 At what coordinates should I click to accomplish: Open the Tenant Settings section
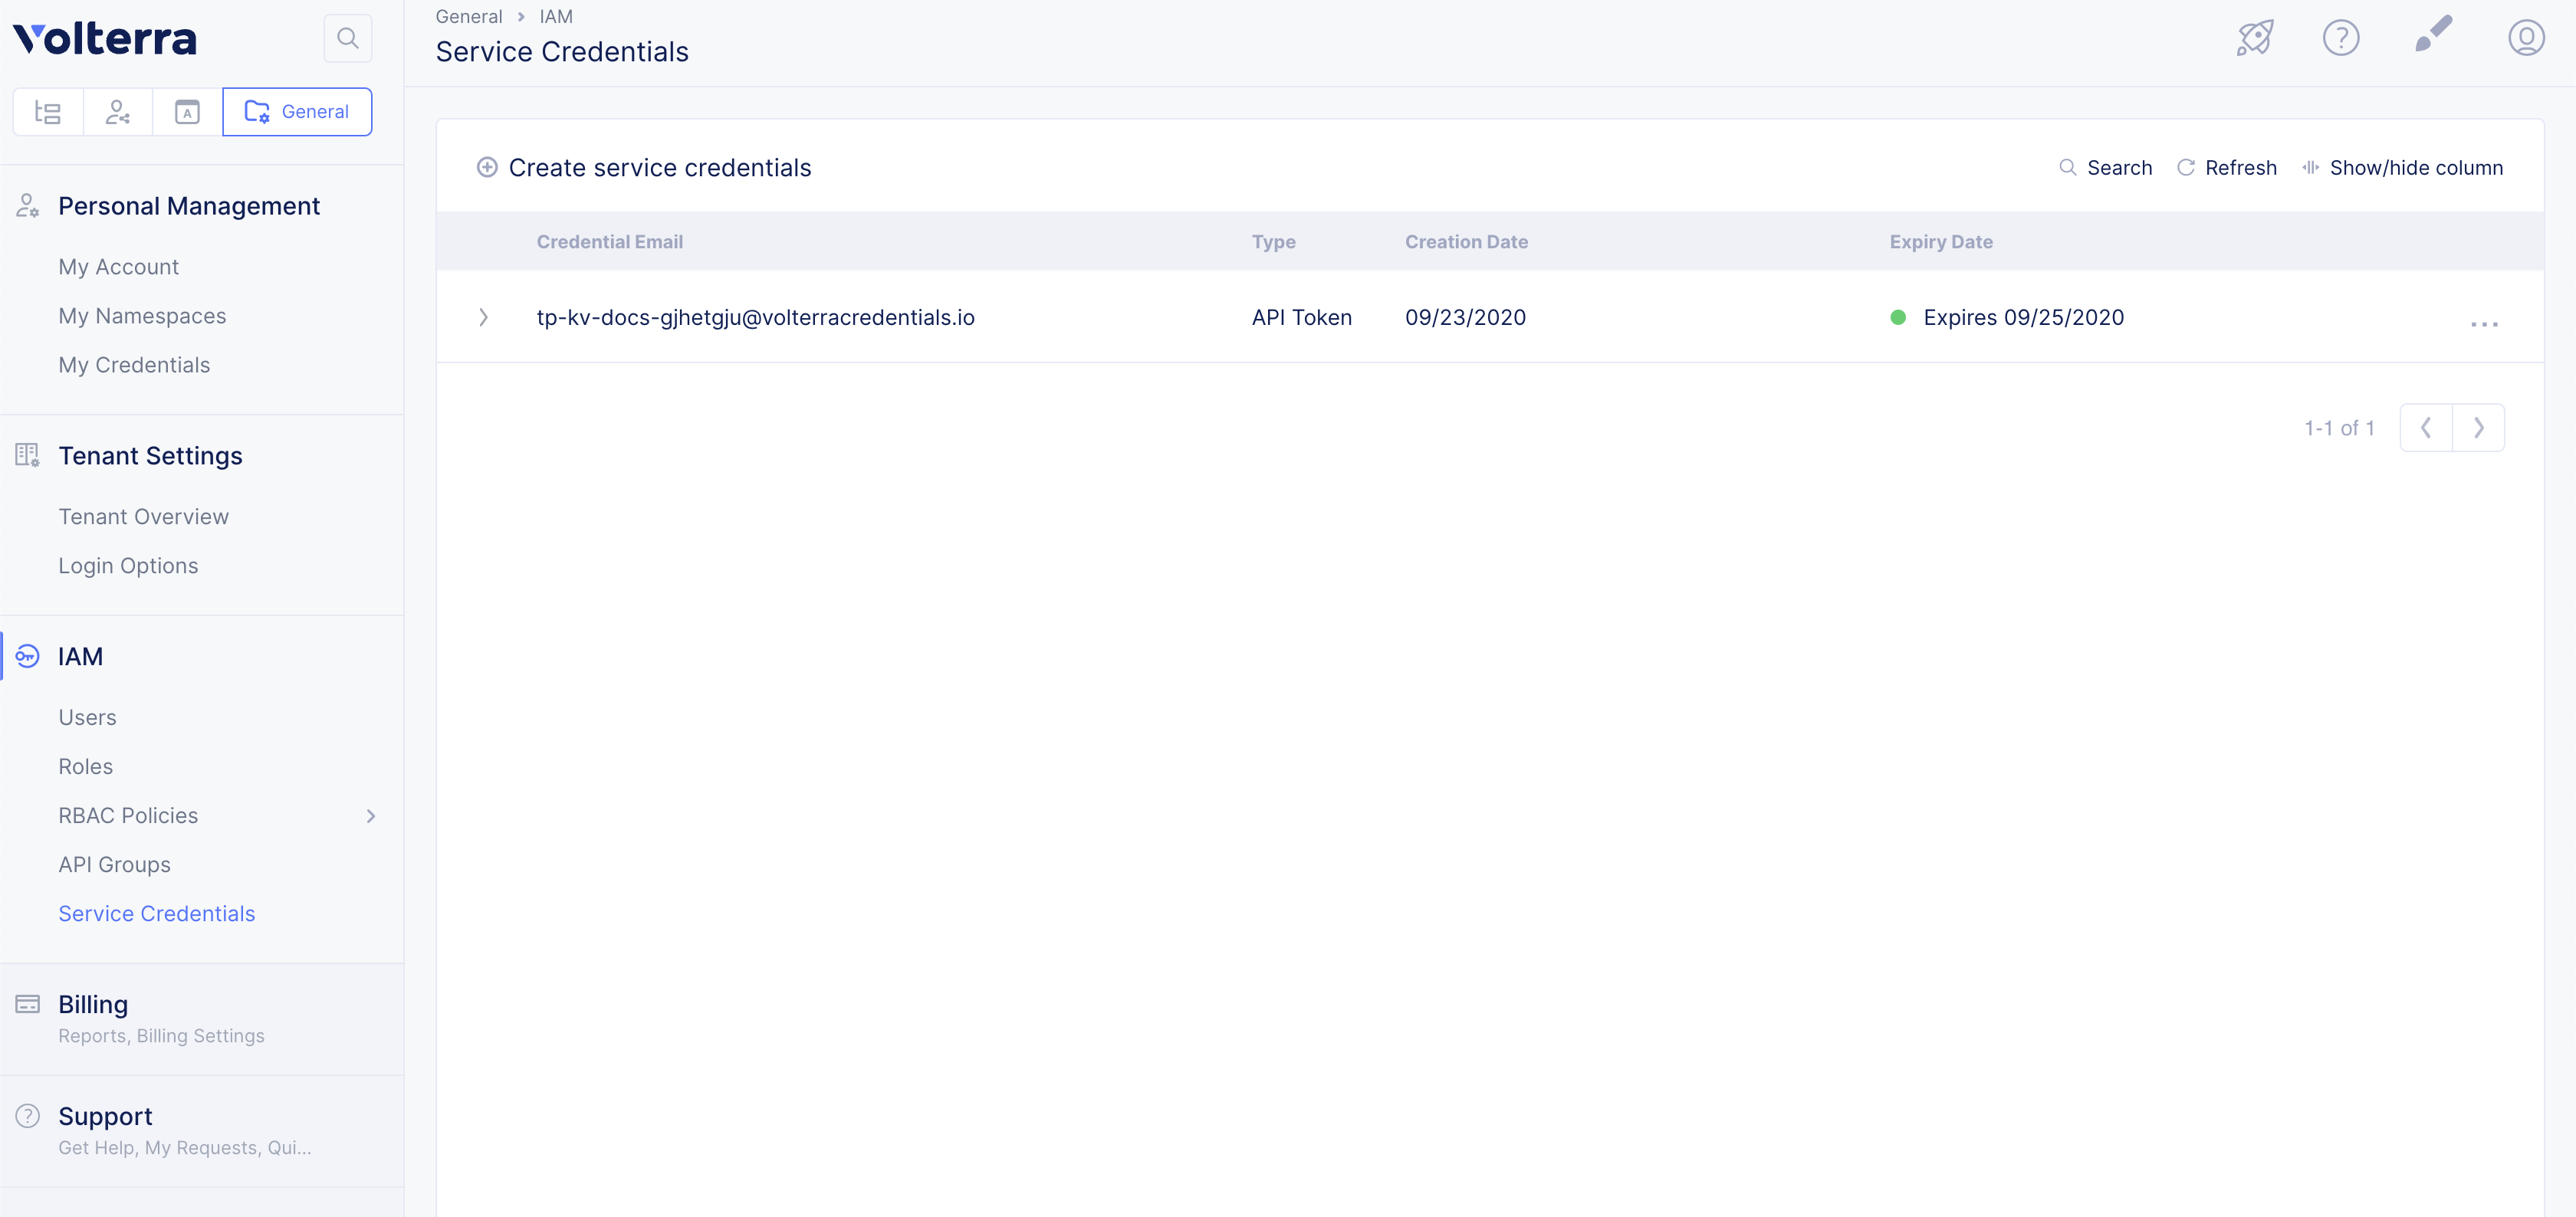(x=150, y=456)
